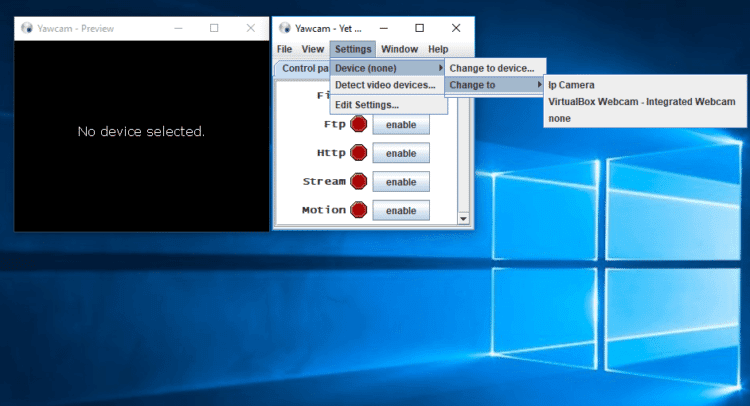This screenshot has width=750, height=406.
Task: Open the Help menu
Action: 438,49
